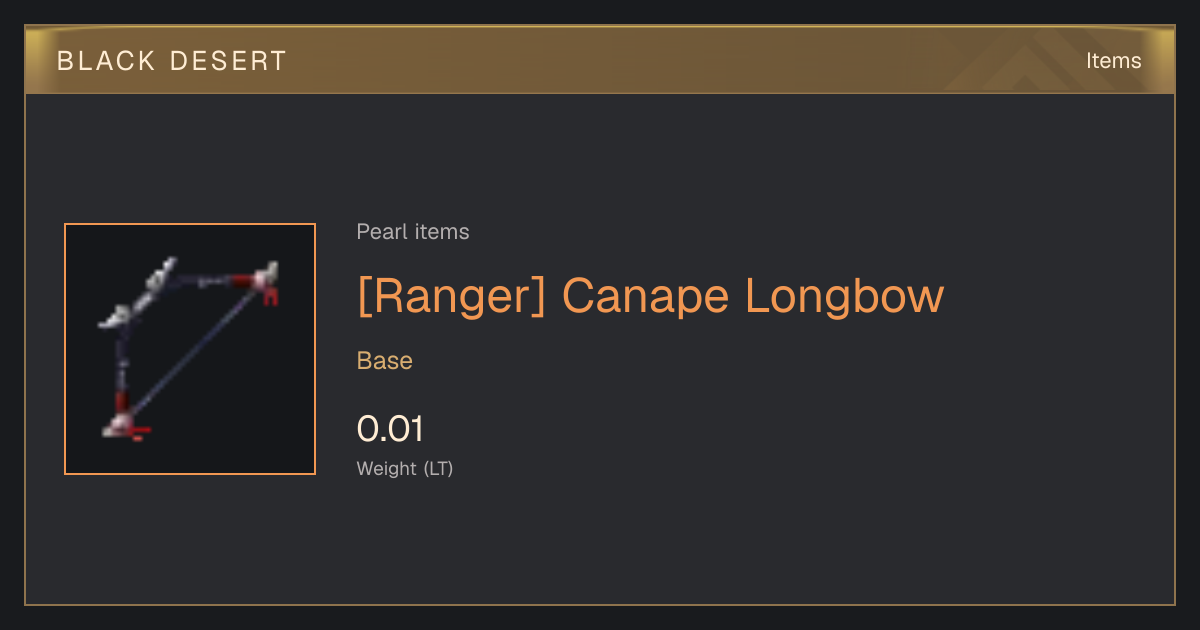Viewport: 1200px width, 630px height.
Task: Select the Base grade label
Action: [x=385, y=361]
